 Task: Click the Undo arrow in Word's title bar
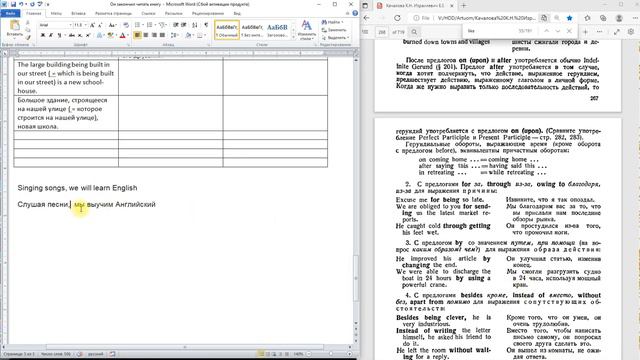(x=21, y=4)
